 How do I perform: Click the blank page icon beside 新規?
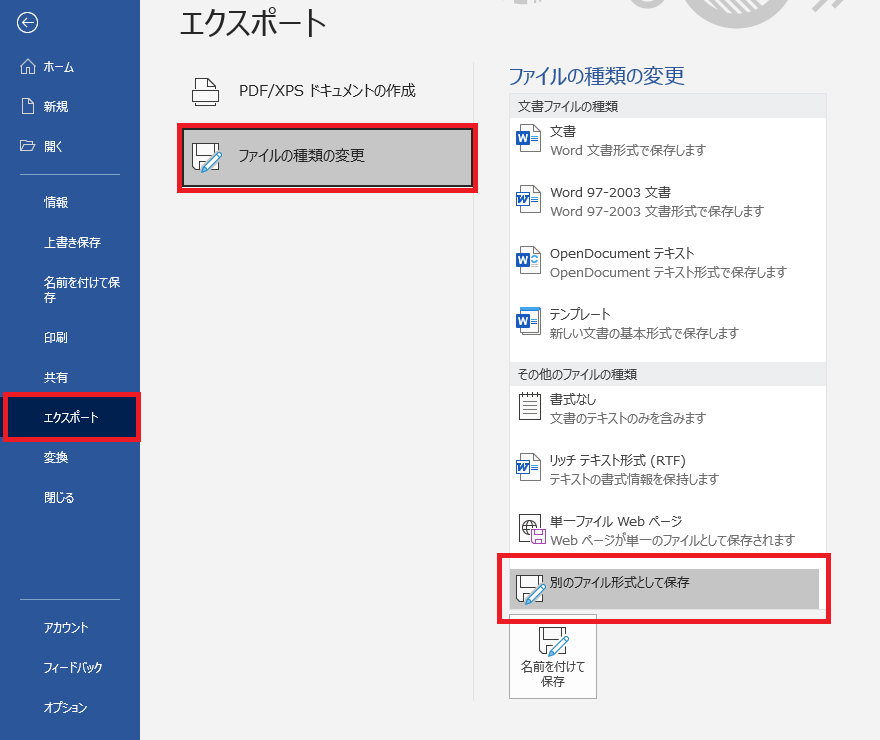point(28,106)
